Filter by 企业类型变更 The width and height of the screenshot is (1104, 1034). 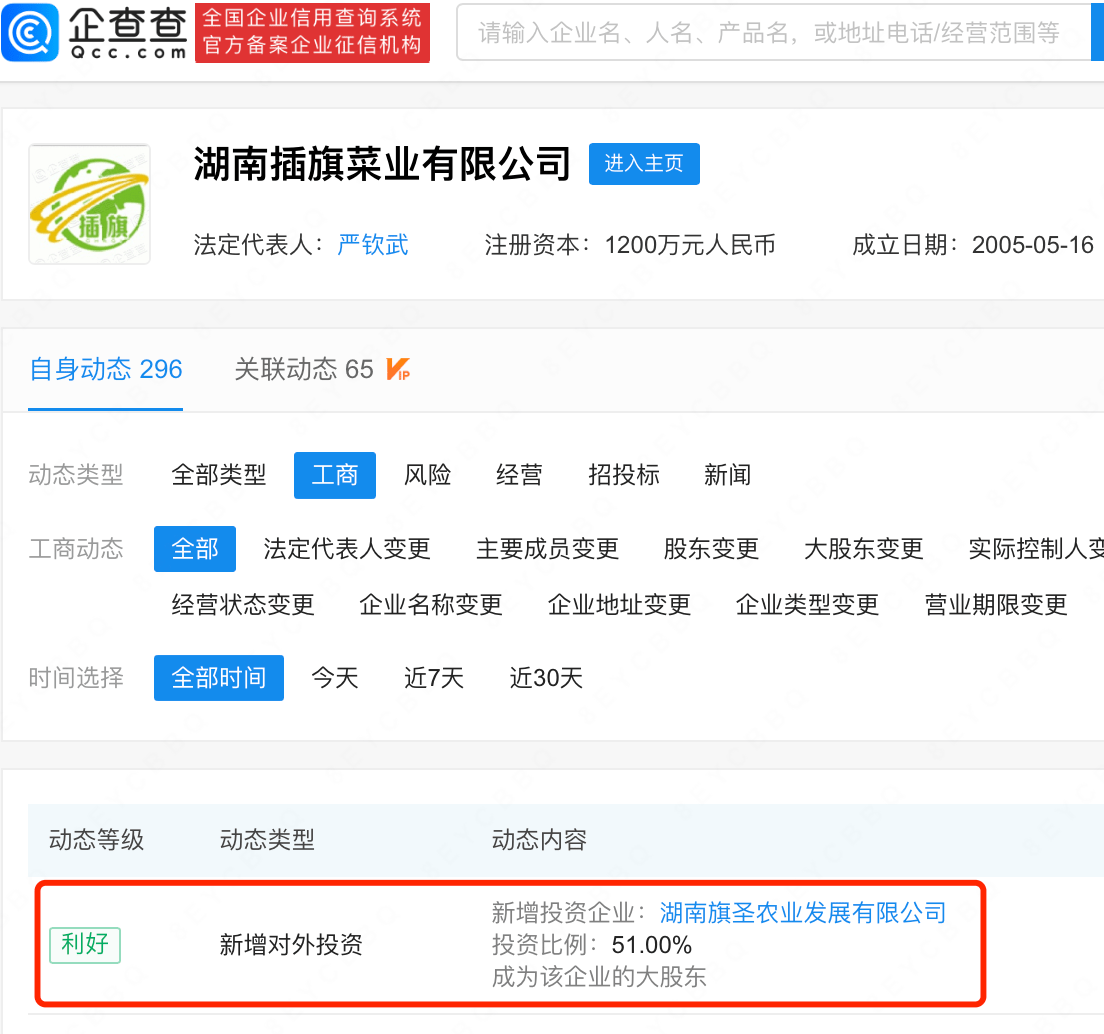(808, 605)
